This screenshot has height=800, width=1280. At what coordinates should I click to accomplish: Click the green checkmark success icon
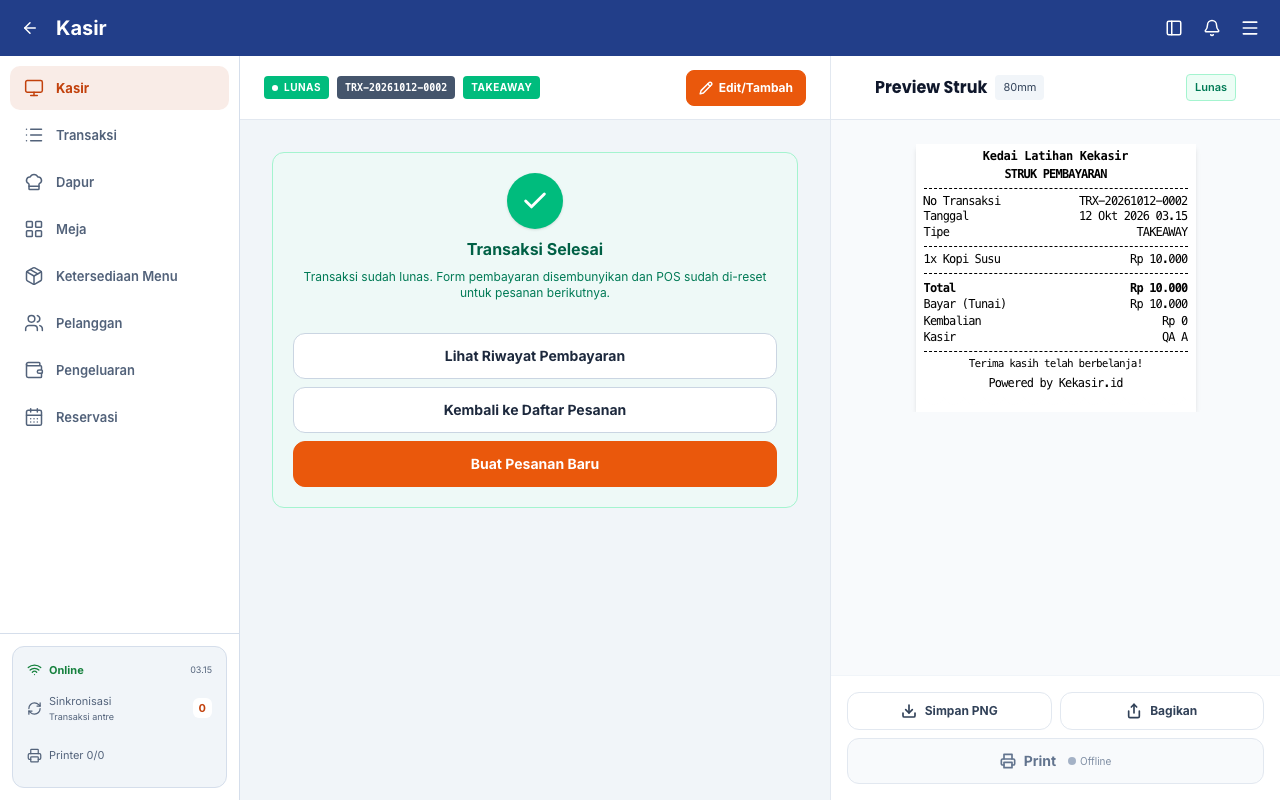tap(535, 201)
